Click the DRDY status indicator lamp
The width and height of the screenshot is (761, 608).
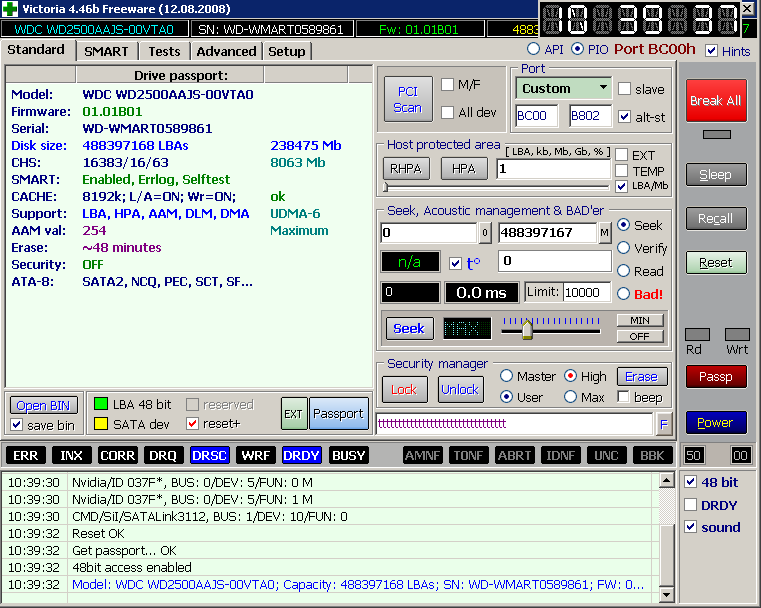301,456
